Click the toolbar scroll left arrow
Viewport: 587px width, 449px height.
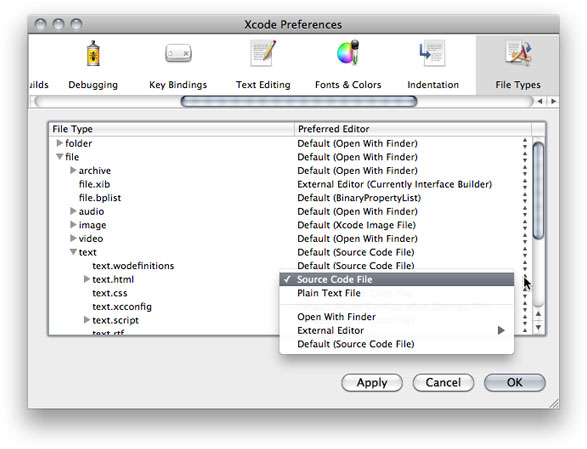pyautogui.click(x=540, y=101)
